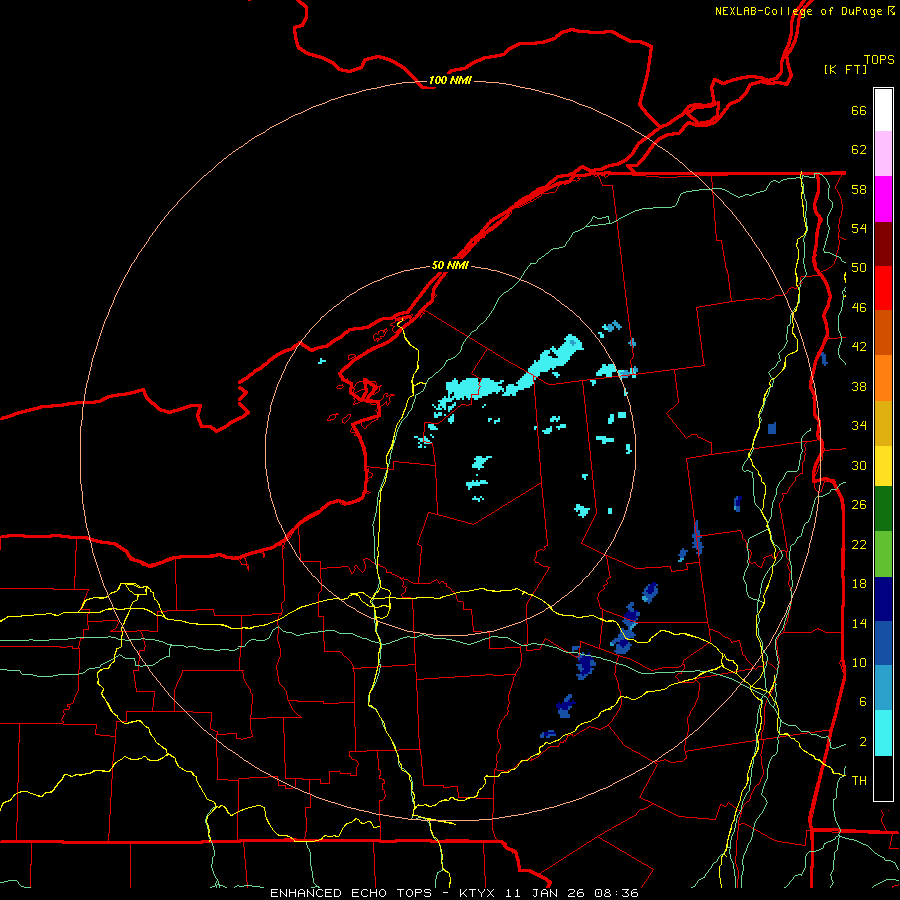Image resolution: width=900 pixels, height=900 pixels.
Task: Click the 2 scale label
Action: click(x=863, y=741)
